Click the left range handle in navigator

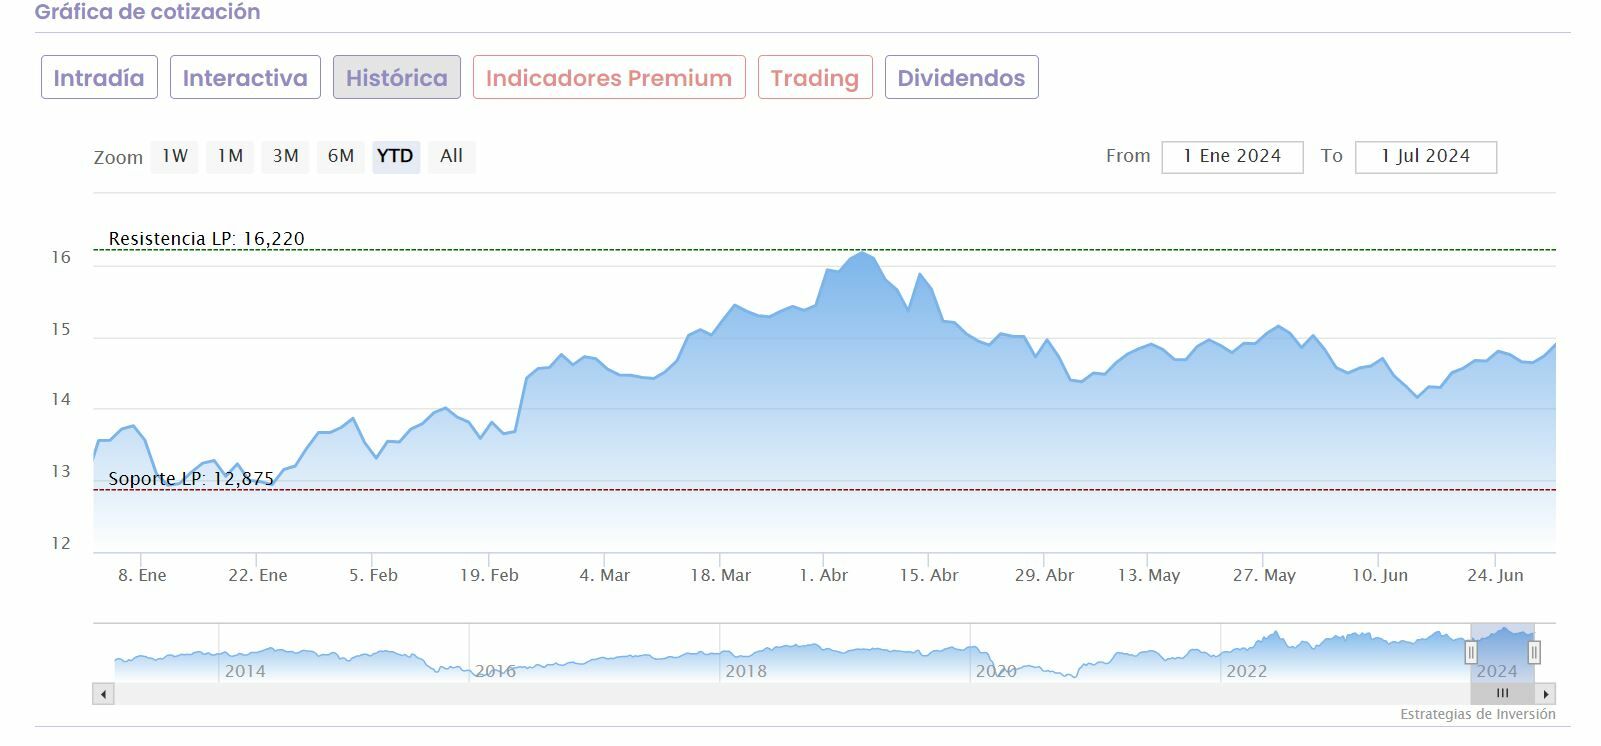click(1471, 653)
